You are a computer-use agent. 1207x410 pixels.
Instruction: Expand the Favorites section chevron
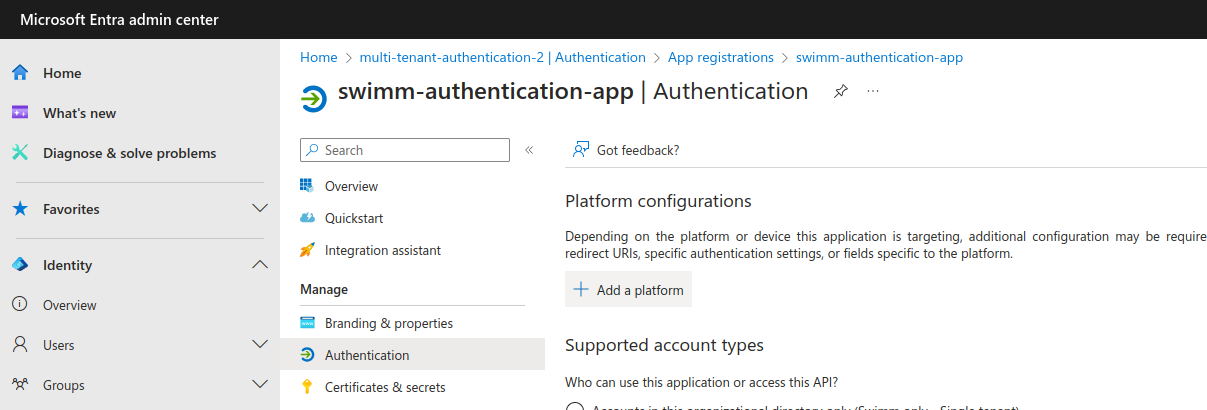(x=260, y=209)
